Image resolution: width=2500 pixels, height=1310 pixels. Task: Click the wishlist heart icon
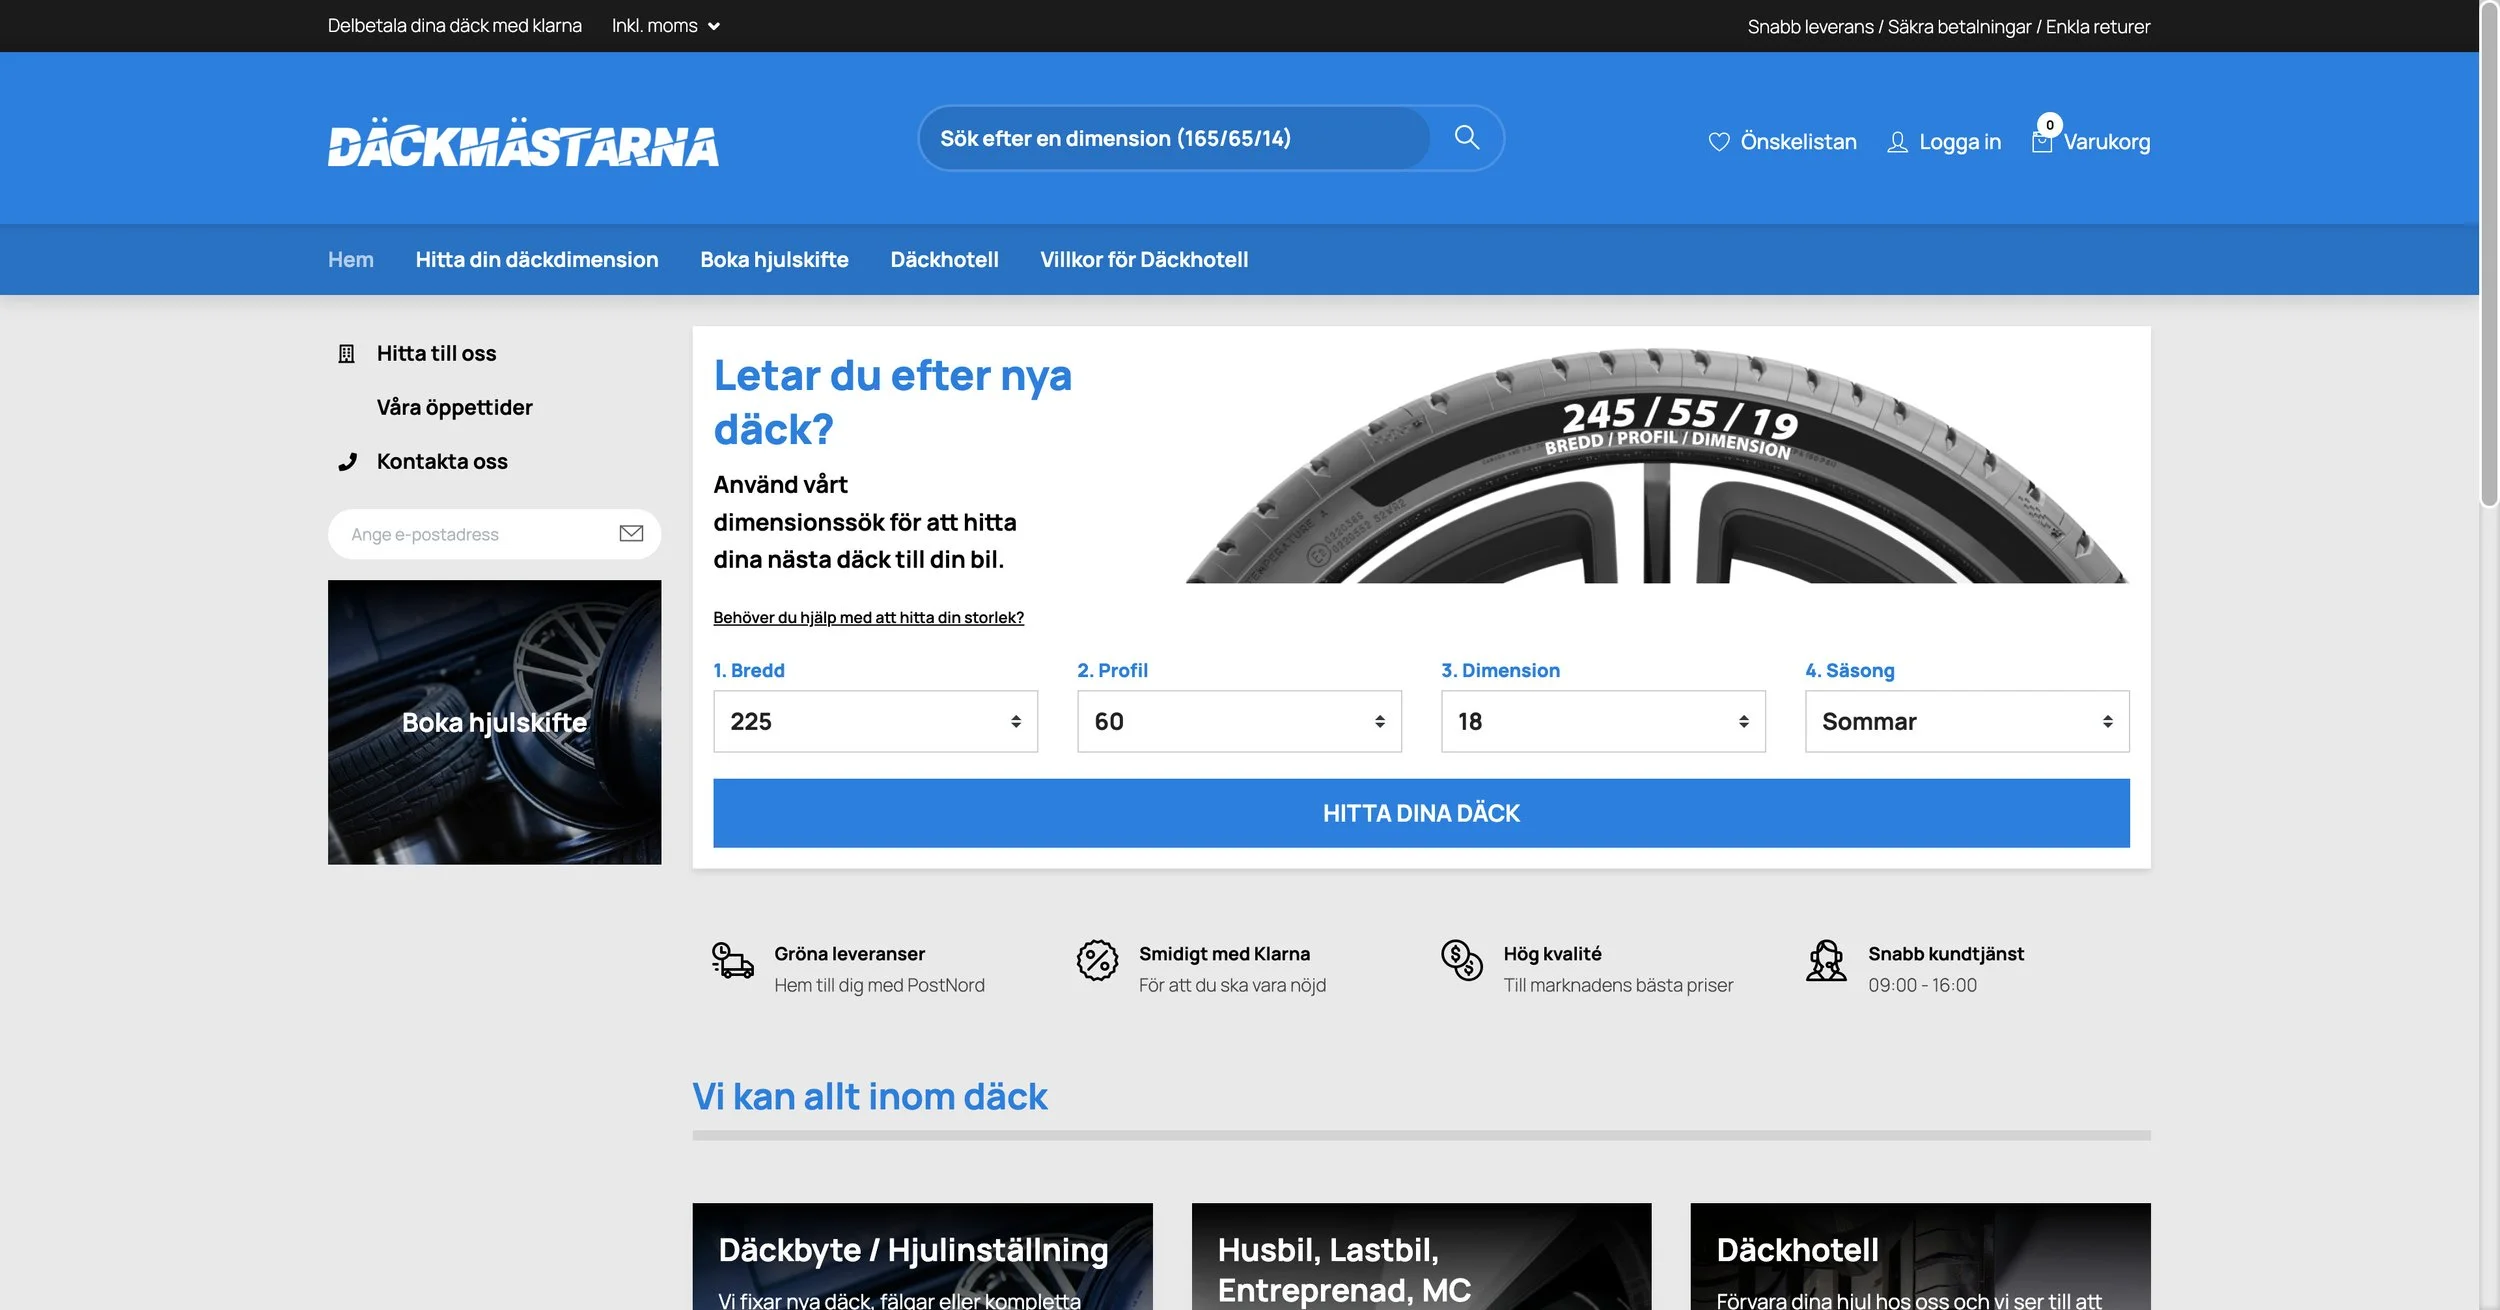pos(1718,142)
